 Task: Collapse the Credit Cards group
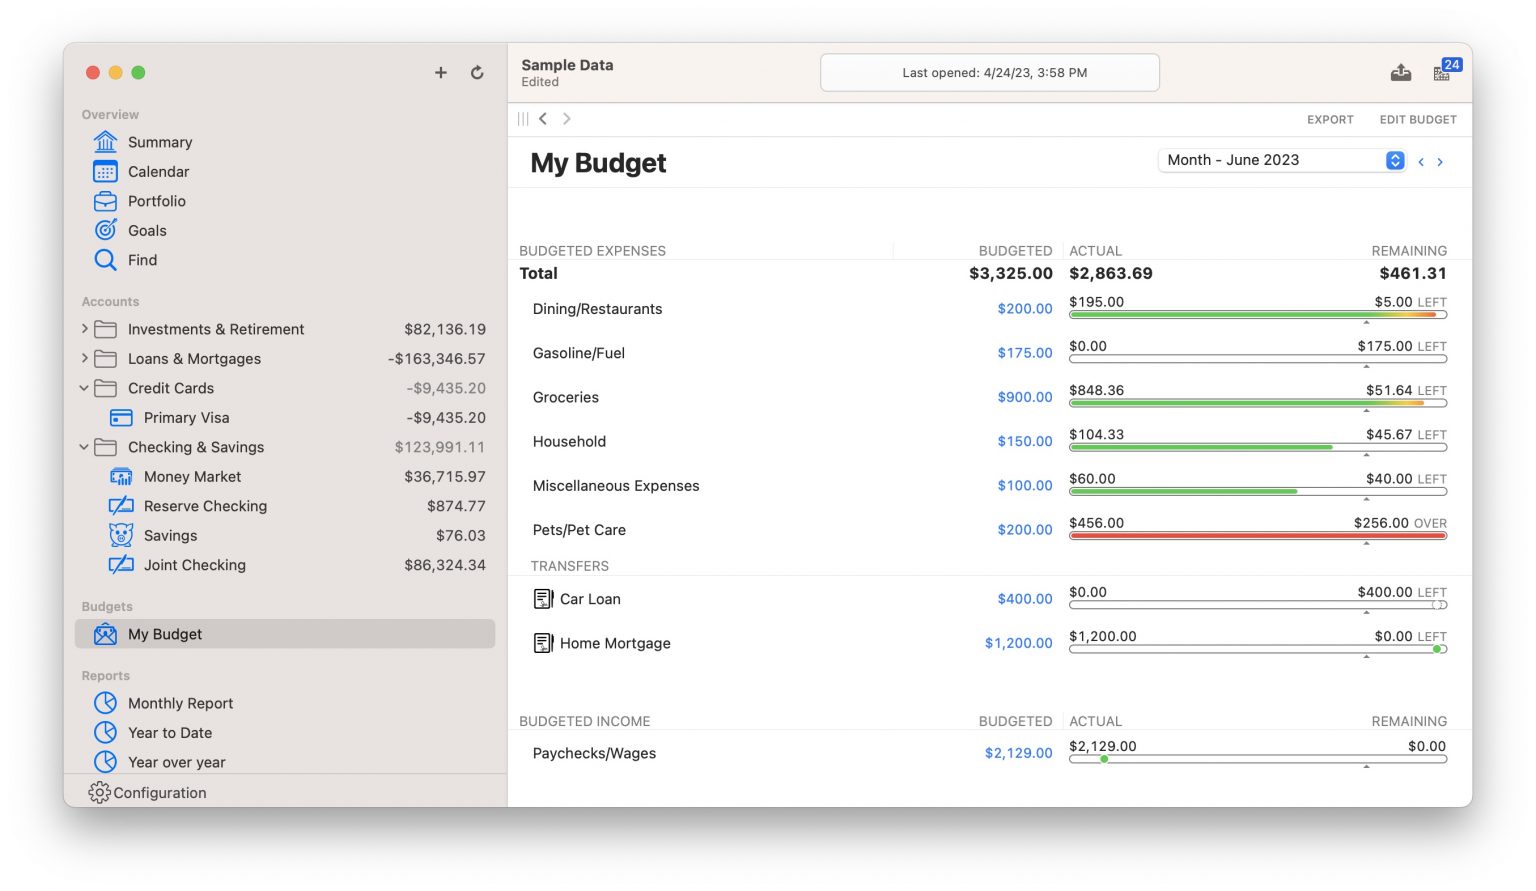point(84,388)
